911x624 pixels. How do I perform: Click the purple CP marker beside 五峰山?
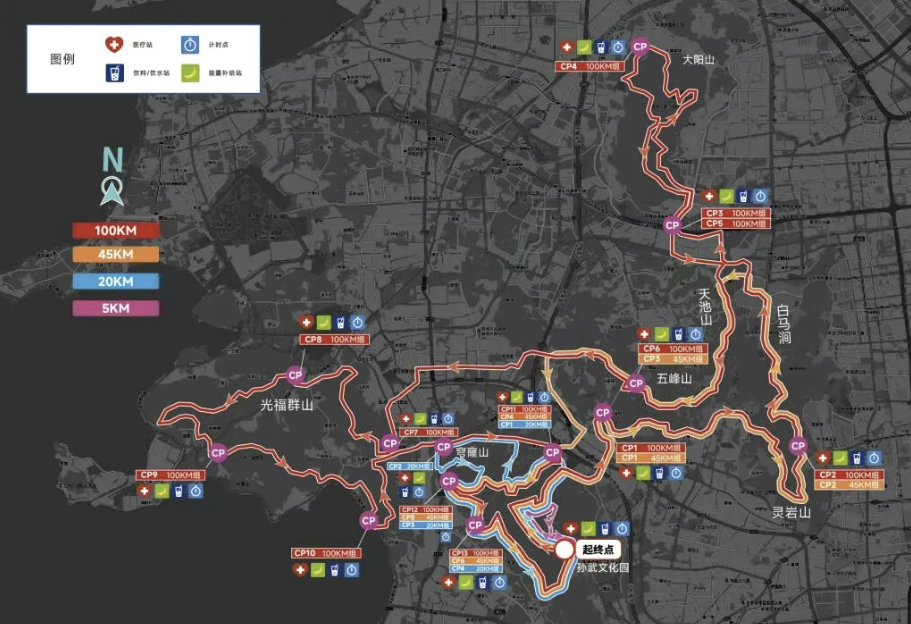[x=635, y=382]
